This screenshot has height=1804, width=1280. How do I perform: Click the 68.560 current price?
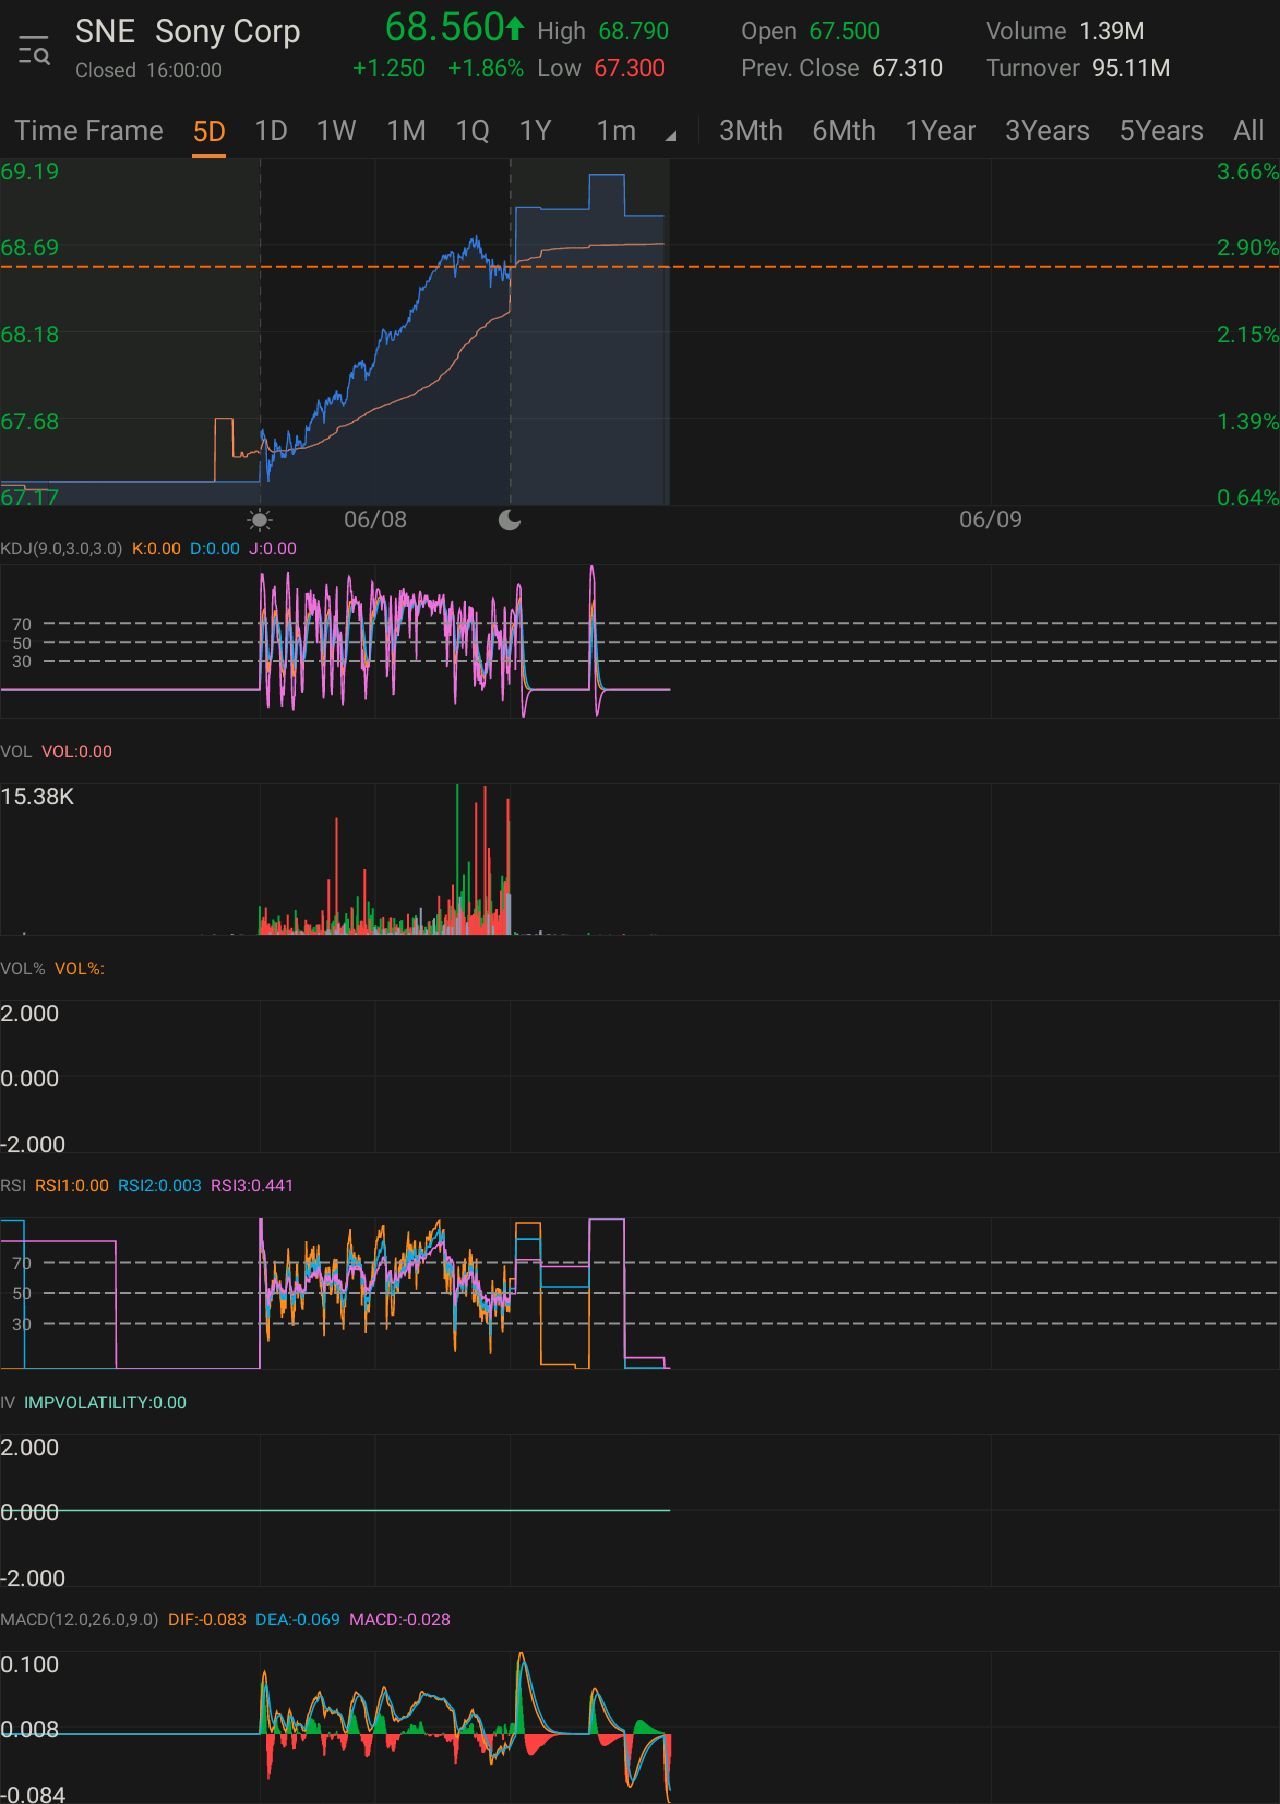coord(444,28)
